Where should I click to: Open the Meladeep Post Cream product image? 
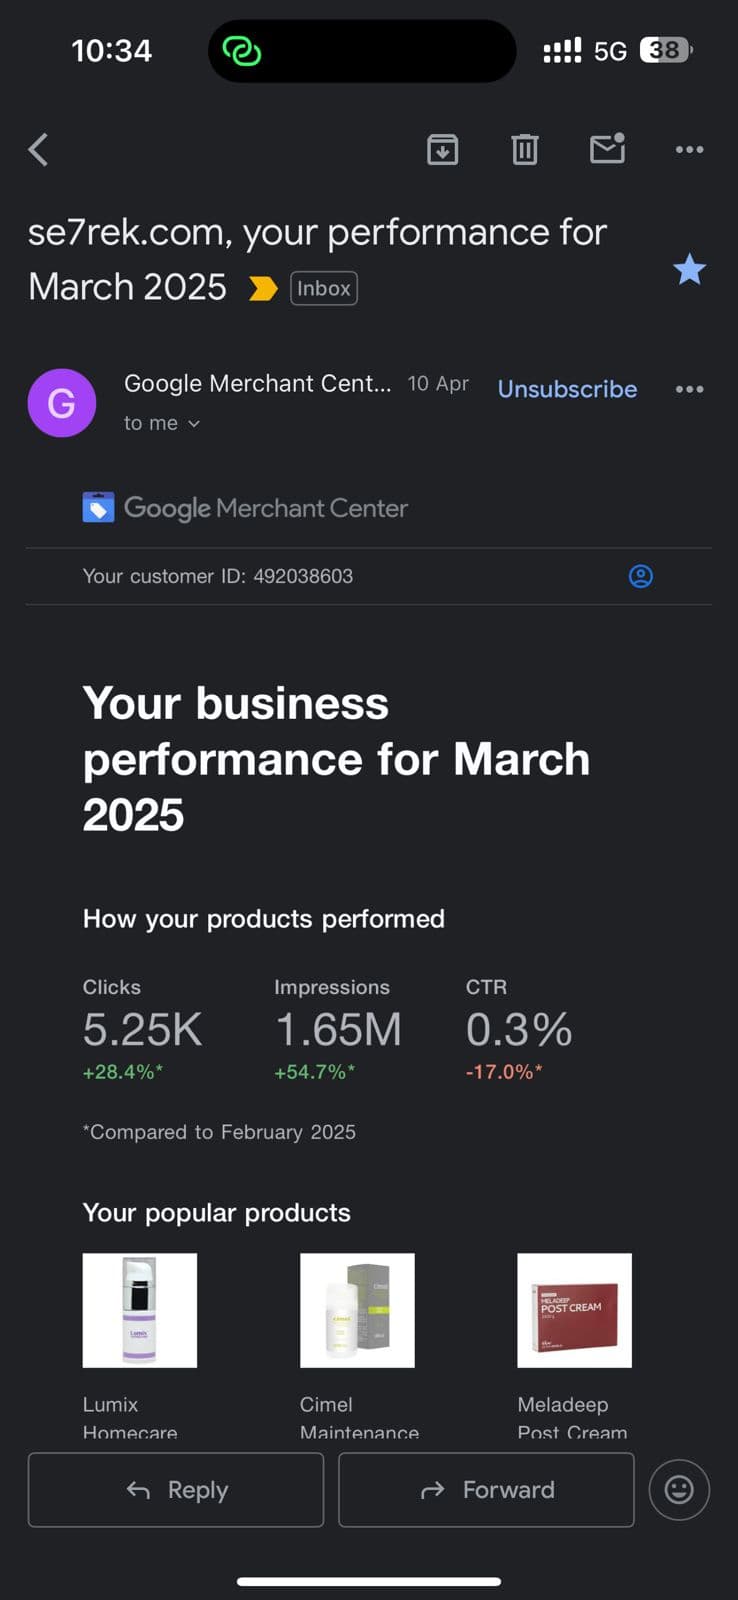click(574, 1310)
